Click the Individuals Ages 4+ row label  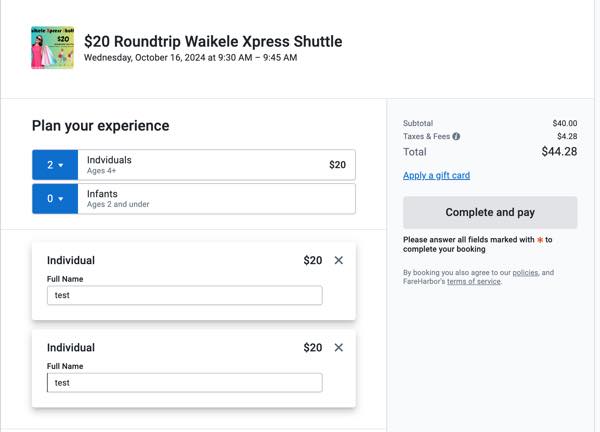(109, 165)
